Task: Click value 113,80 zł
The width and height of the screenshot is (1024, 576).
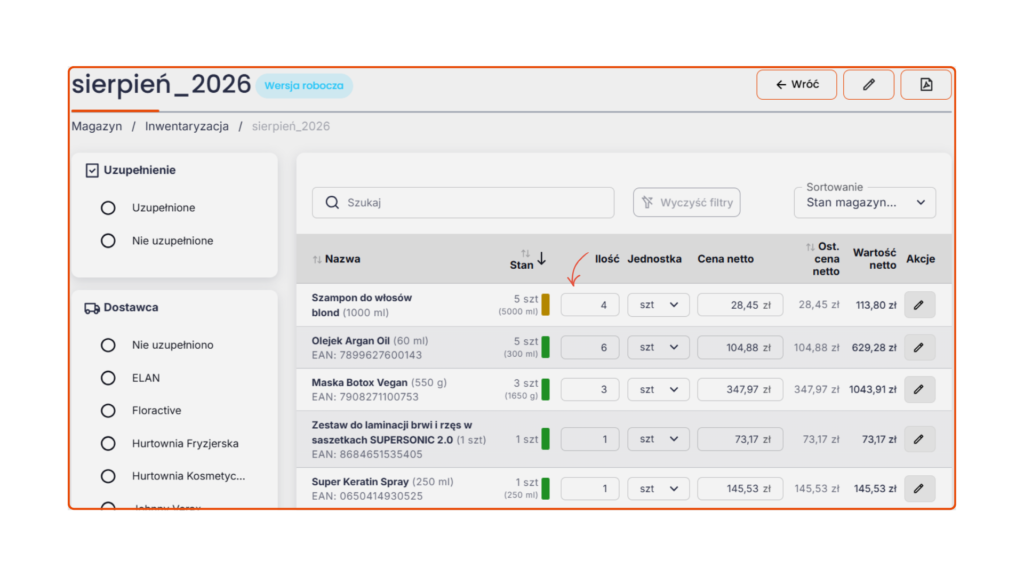Action: (x=876, y=305)
